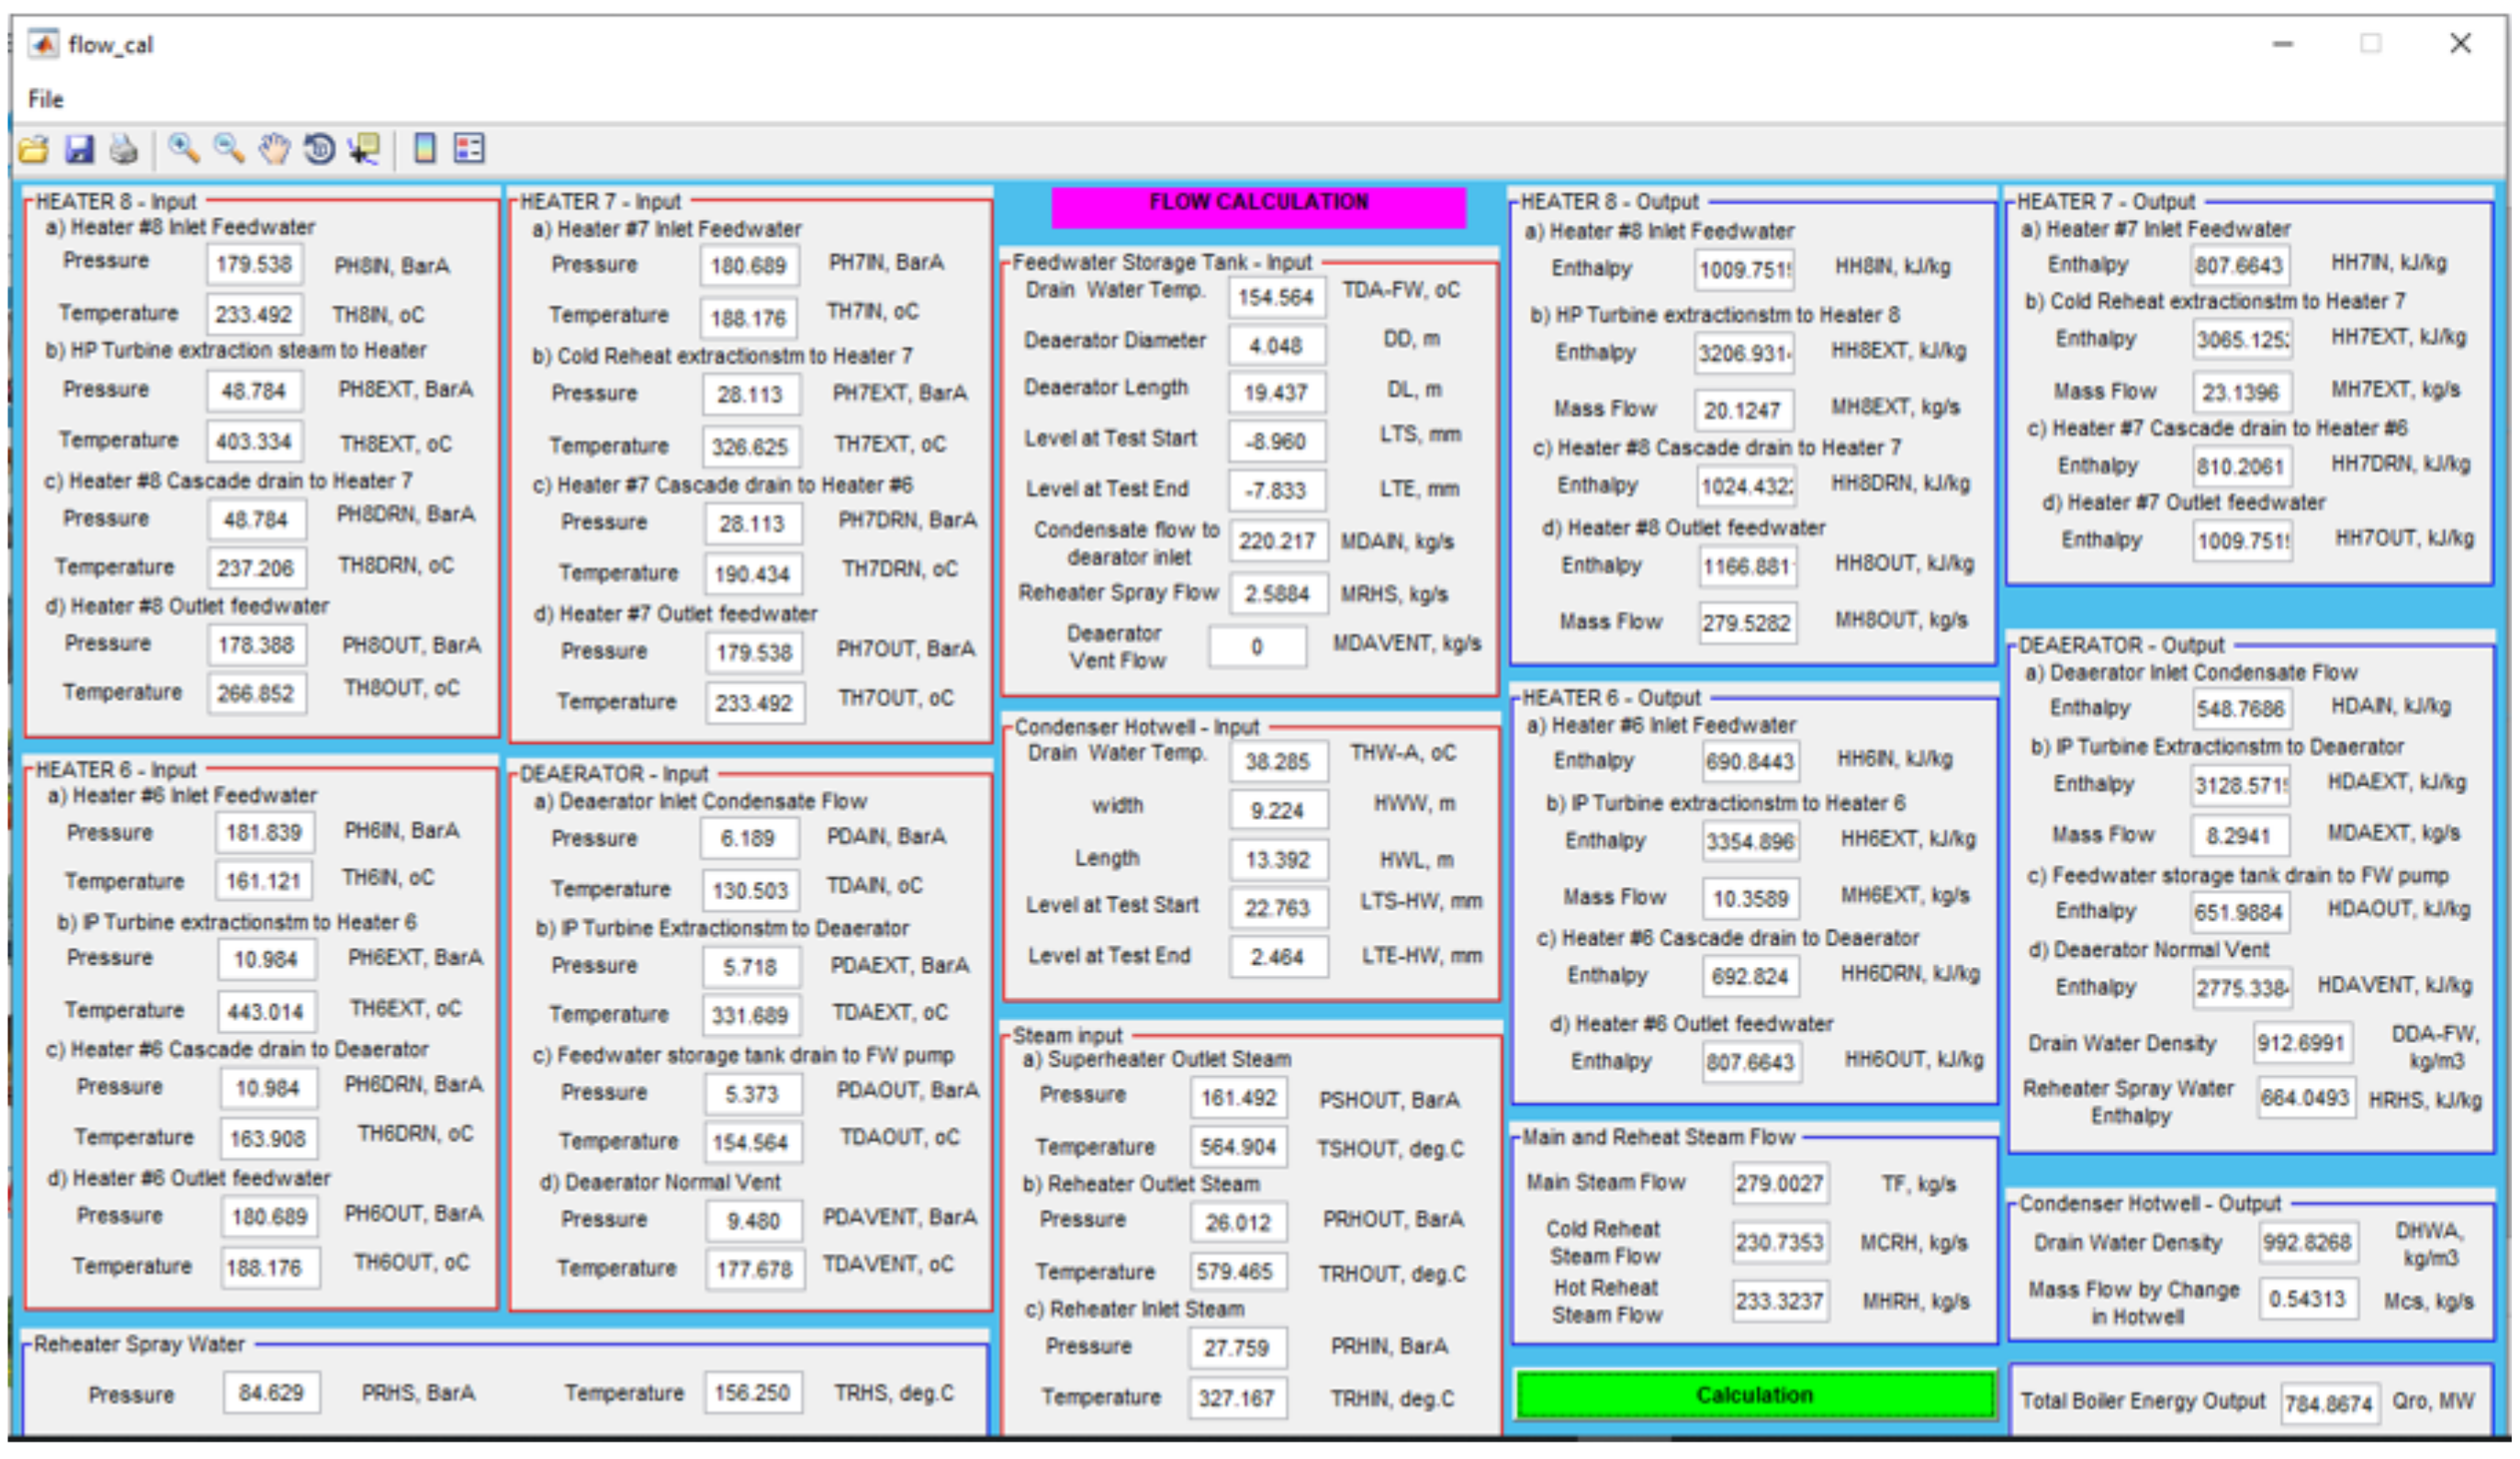2520x1459 pixels.
Task: Click the Open File folder icon
Action: point(33,150)
